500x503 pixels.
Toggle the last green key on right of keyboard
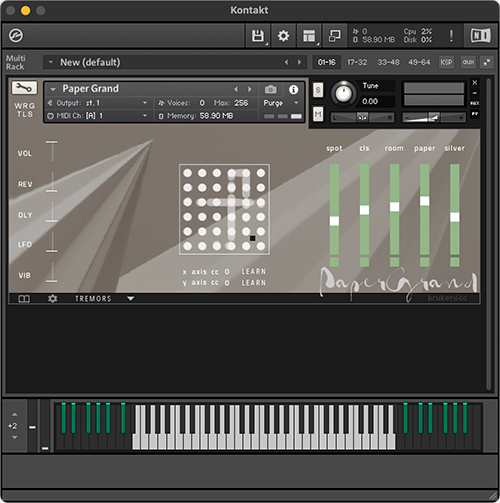click(465, 418)
